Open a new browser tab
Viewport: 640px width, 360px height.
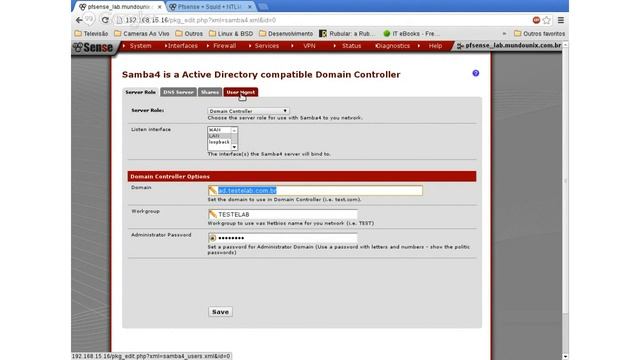(263, 7)
